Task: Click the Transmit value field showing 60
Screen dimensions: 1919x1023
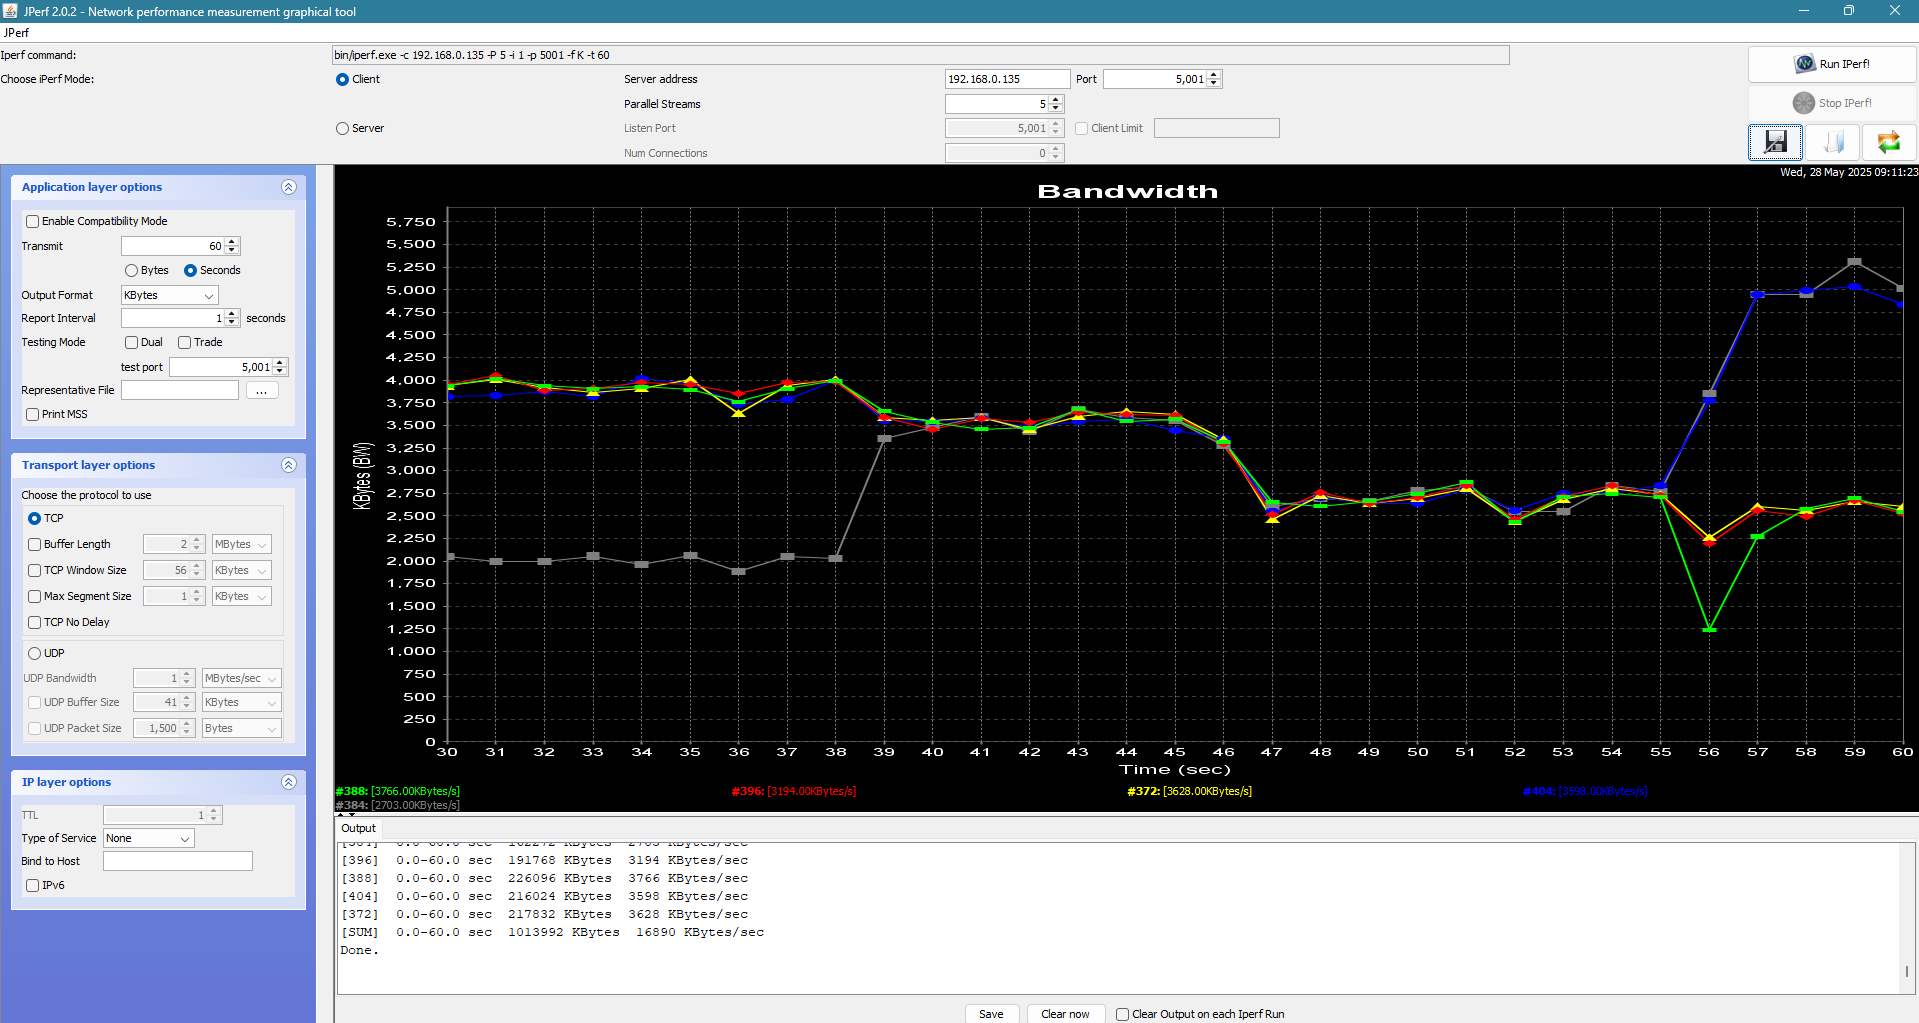Action: pos(173,246)
